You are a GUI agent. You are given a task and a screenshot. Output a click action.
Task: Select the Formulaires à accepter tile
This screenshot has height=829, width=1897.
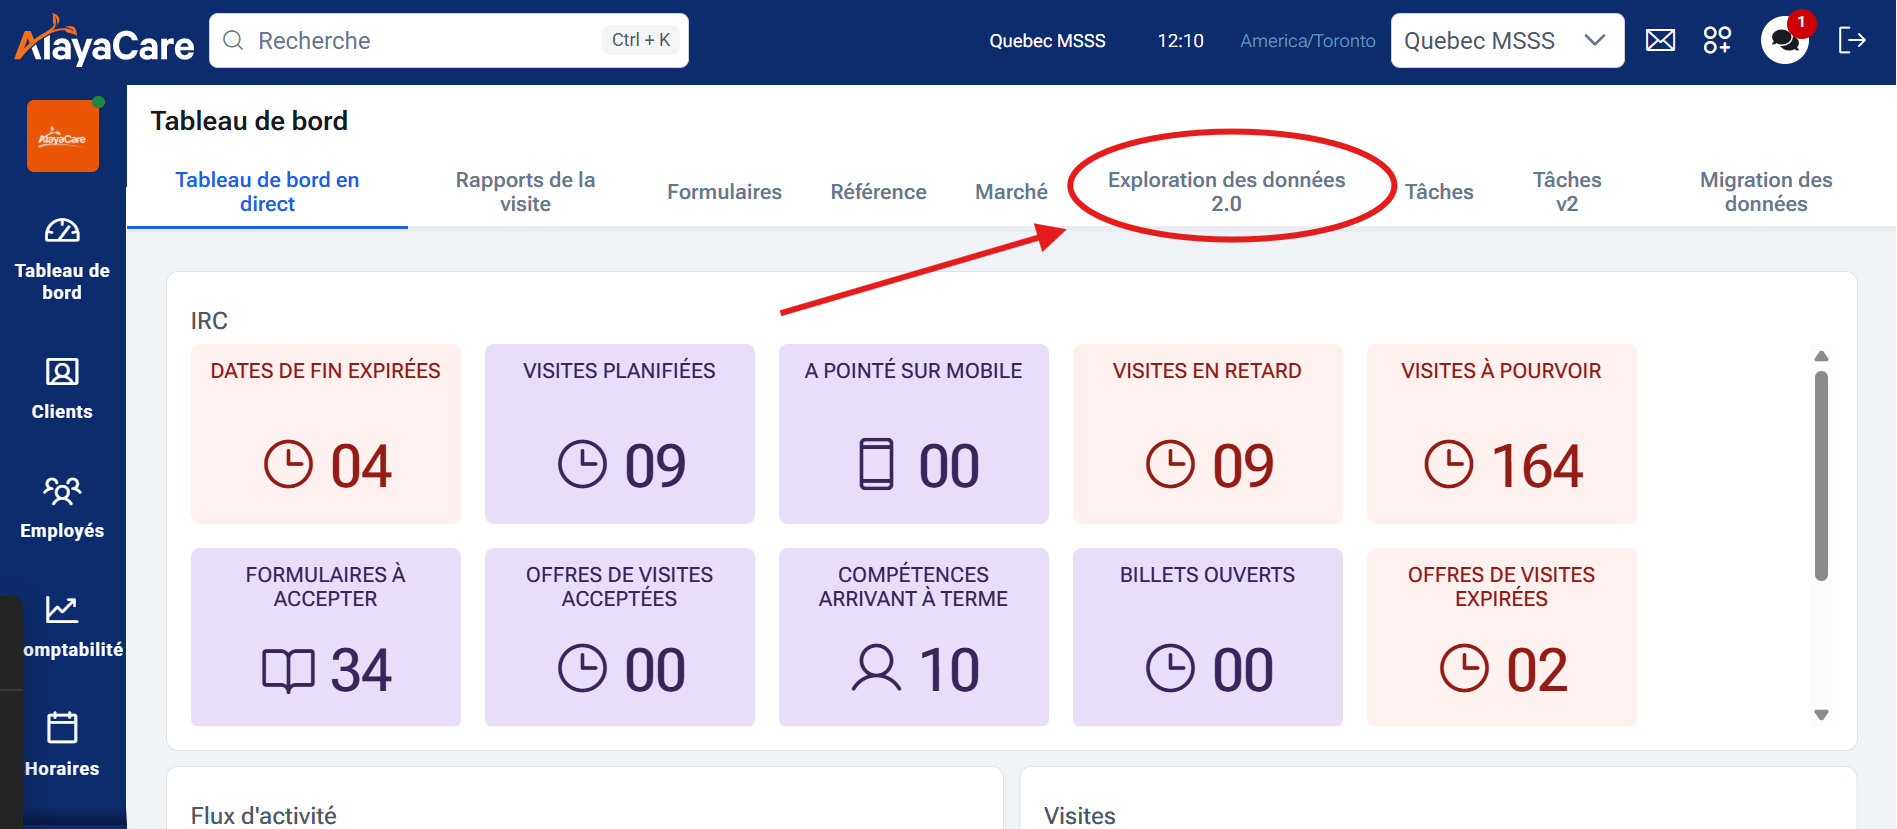[x=325, y=636]
